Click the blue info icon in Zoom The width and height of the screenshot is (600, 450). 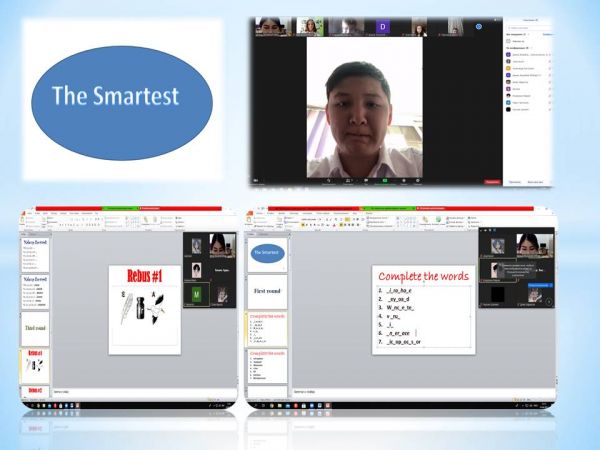click(x=479, y=26)
